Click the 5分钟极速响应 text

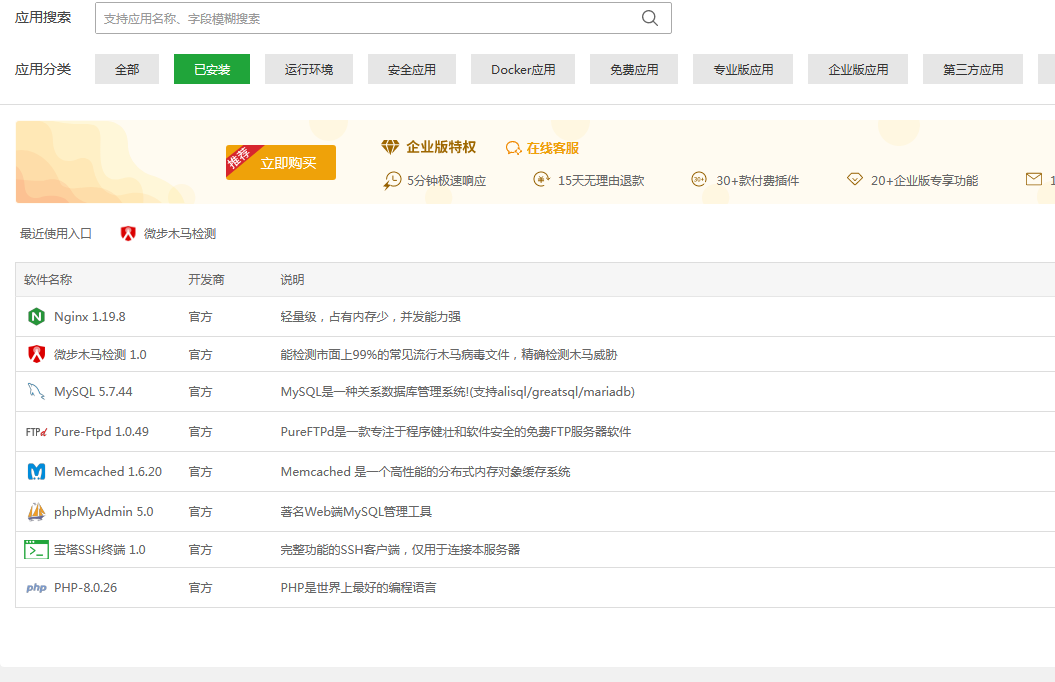pos(446,180)
